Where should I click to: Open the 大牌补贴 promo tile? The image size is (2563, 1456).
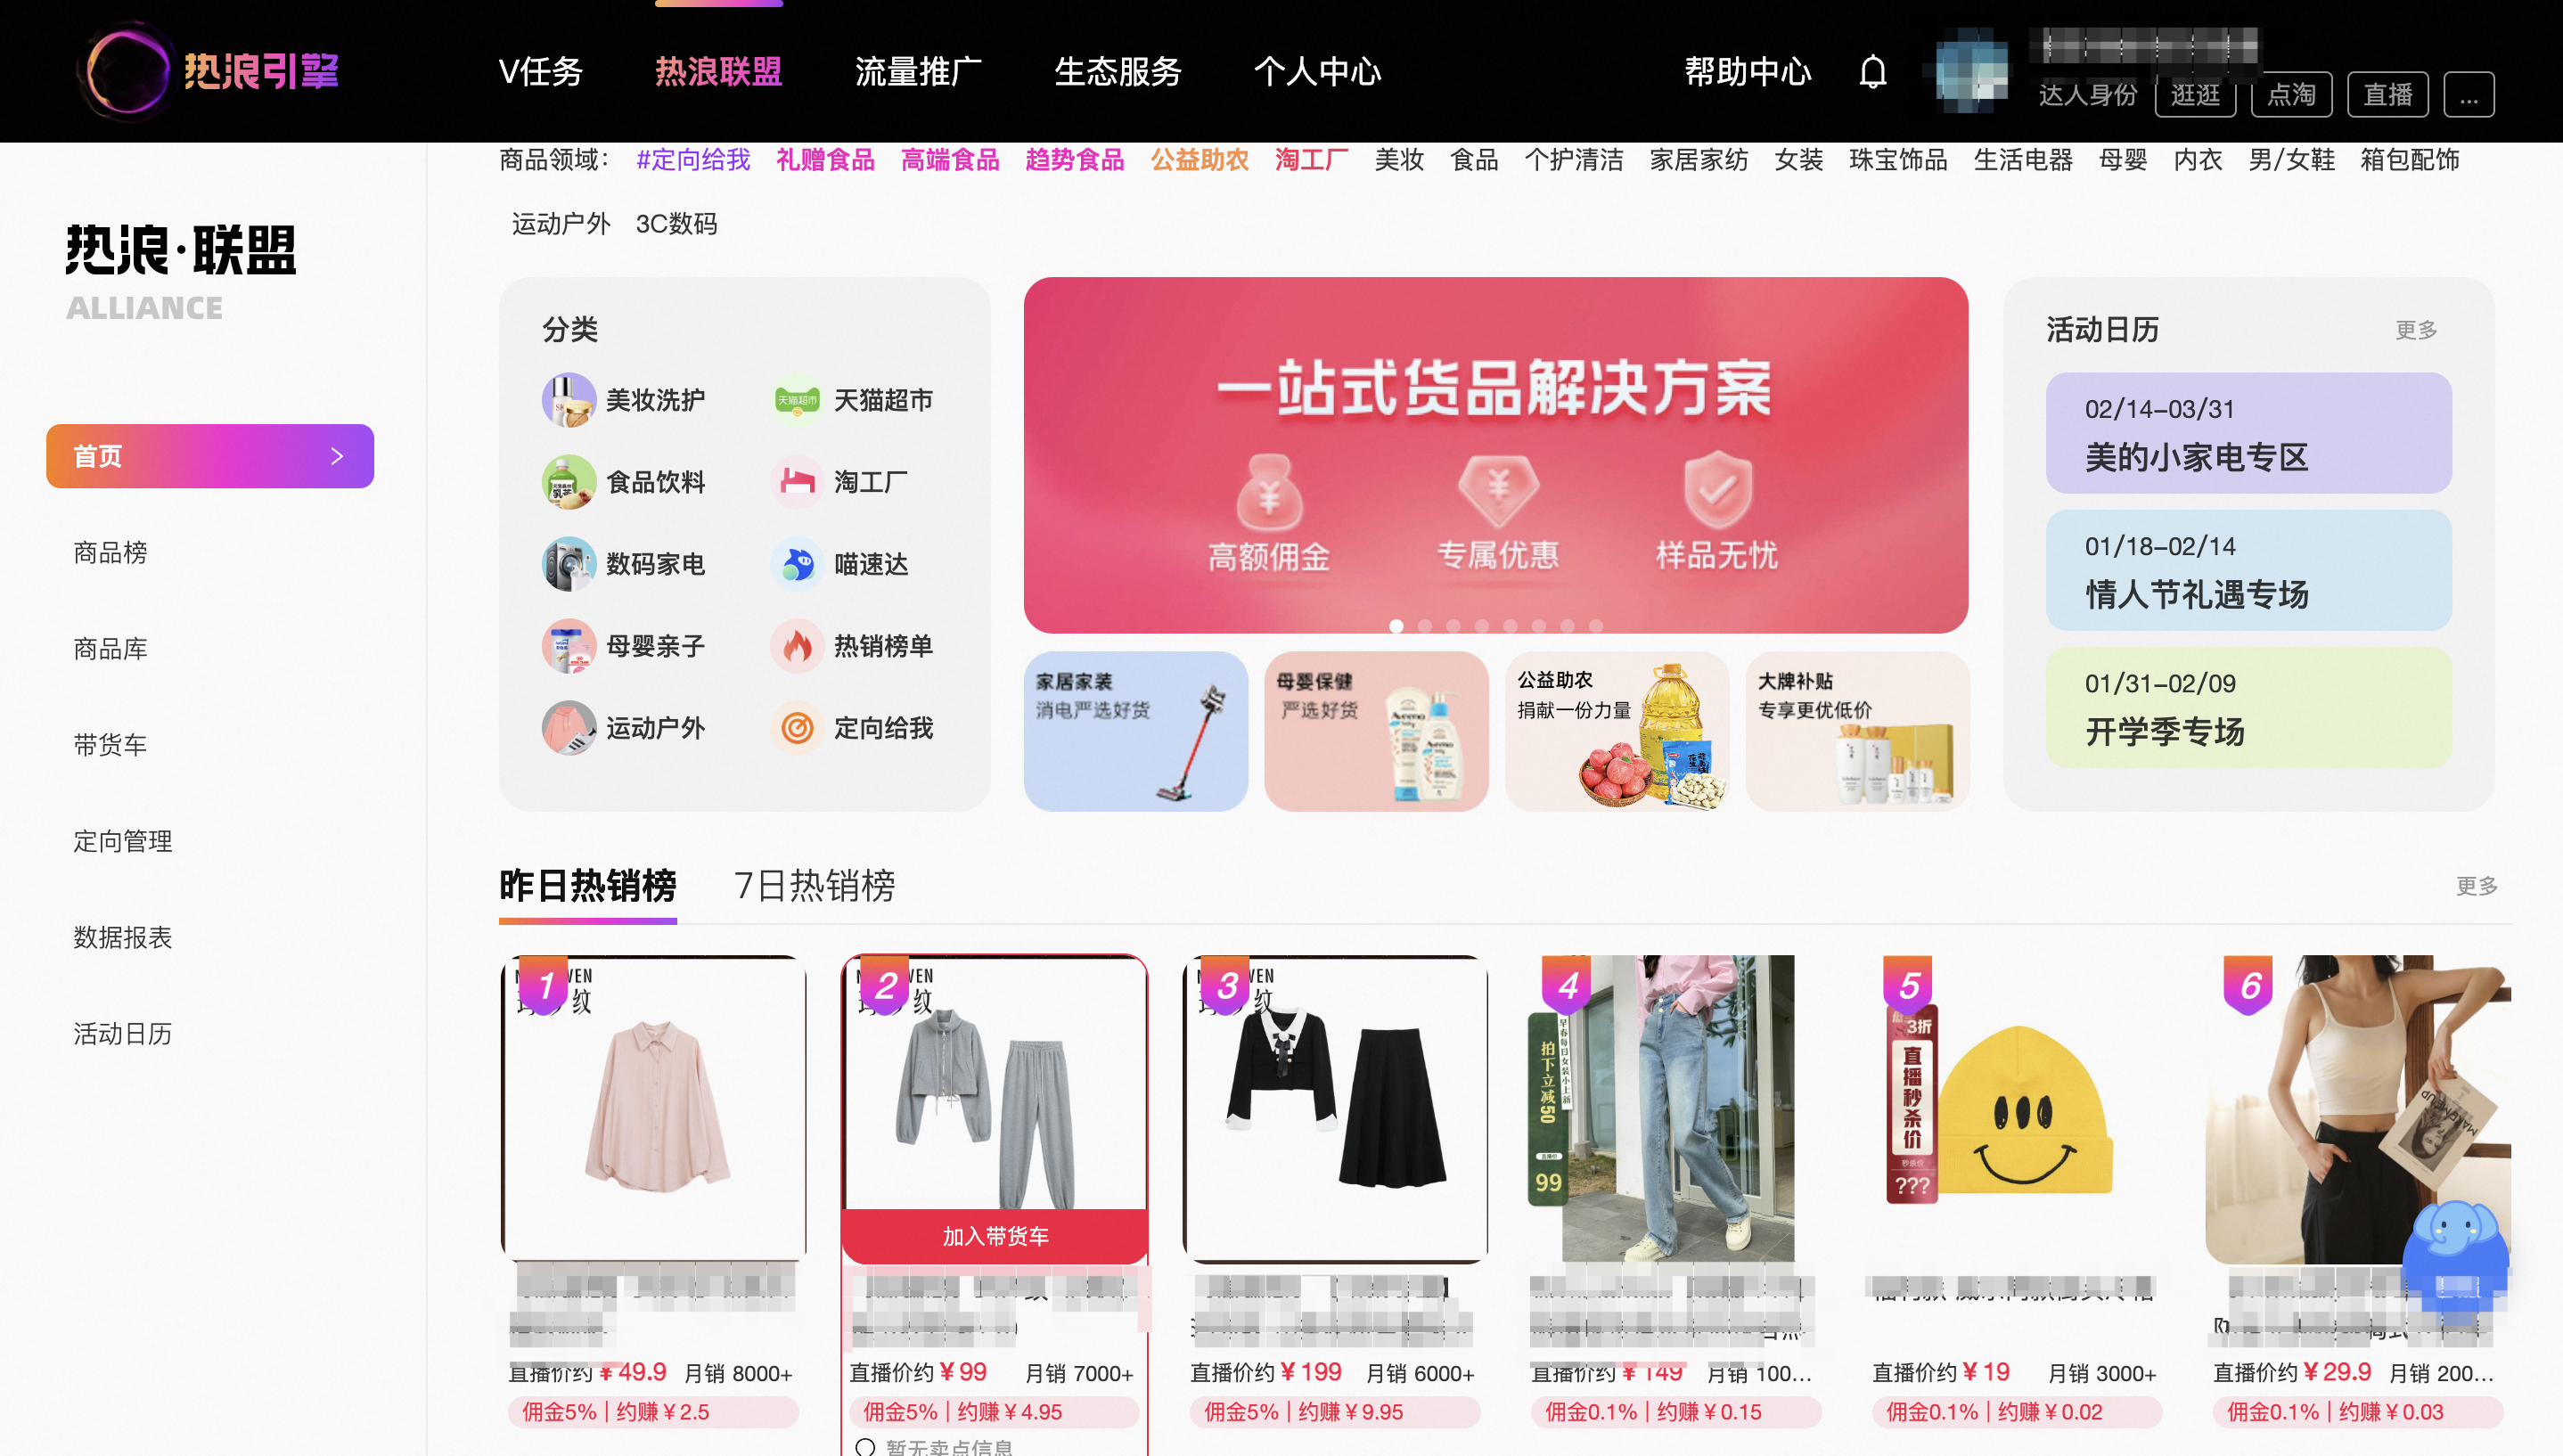1857,731
